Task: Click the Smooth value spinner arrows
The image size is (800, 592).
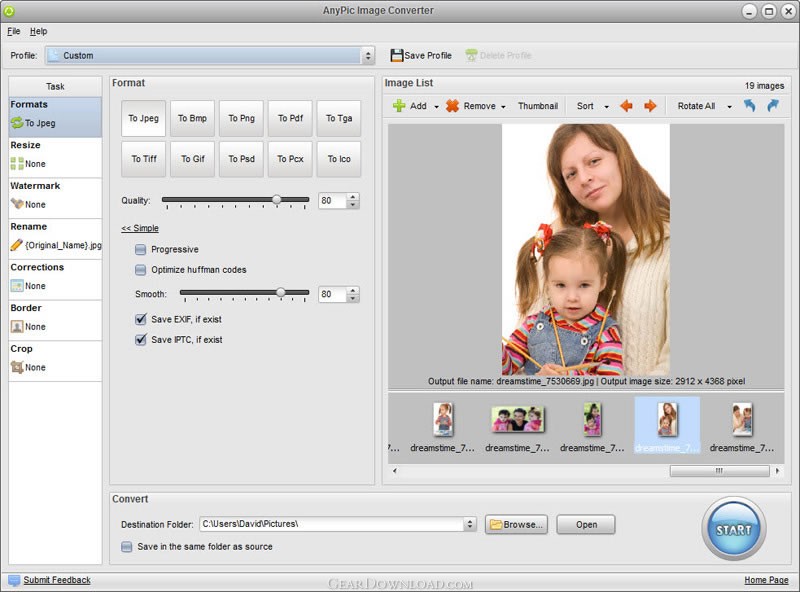Action: [353, 294]
